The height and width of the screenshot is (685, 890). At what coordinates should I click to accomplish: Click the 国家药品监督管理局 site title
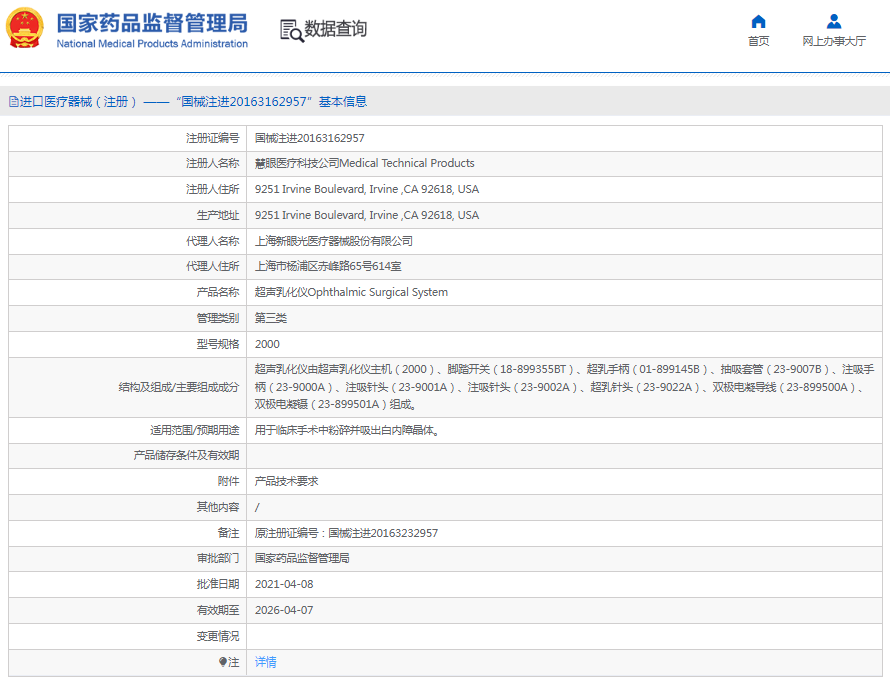click(x=152, y=23)
